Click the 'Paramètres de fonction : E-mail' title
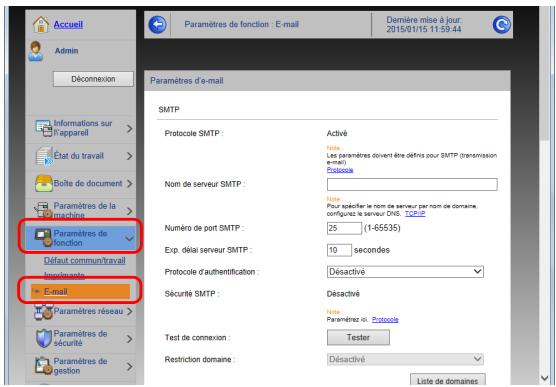This screenshot has height=387, width=556. (241, 24)
